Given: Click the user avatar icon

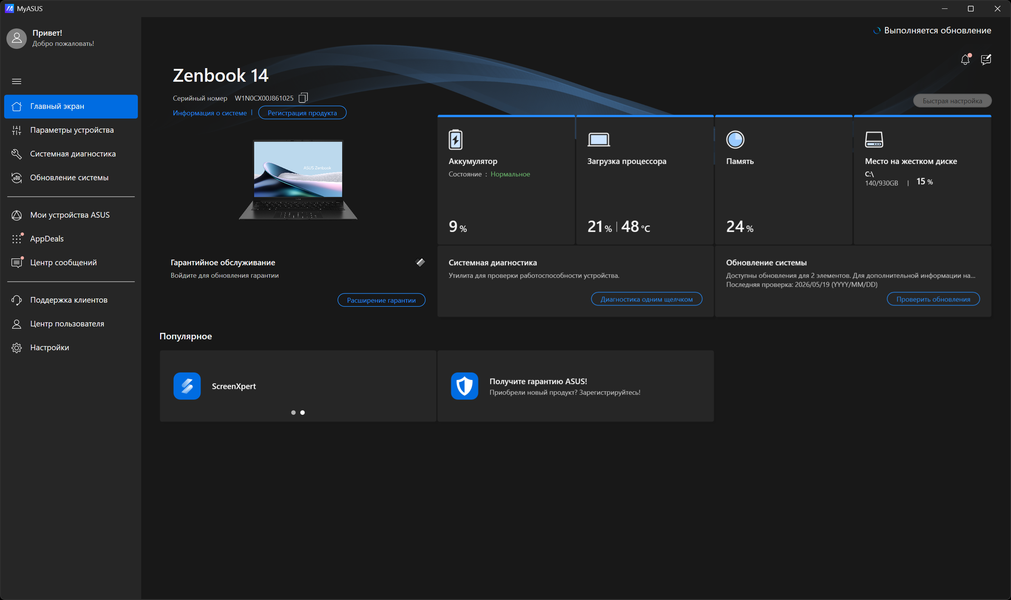Looking at the screenshot, I should pyautogui.click(x=16, y=38).
